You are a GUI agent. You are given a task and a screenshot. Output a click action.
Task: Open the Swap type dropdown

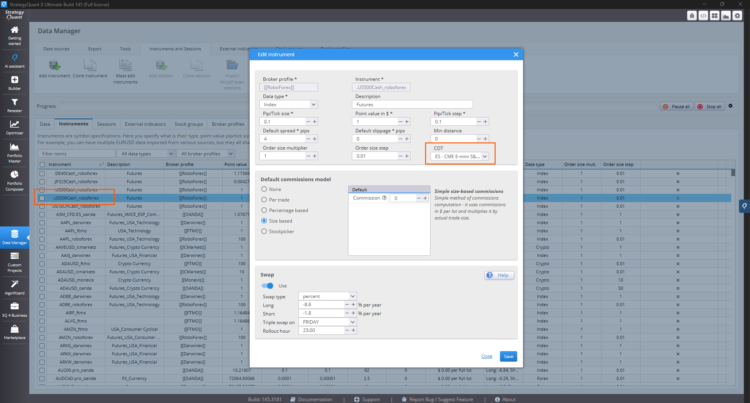[327, 296]
